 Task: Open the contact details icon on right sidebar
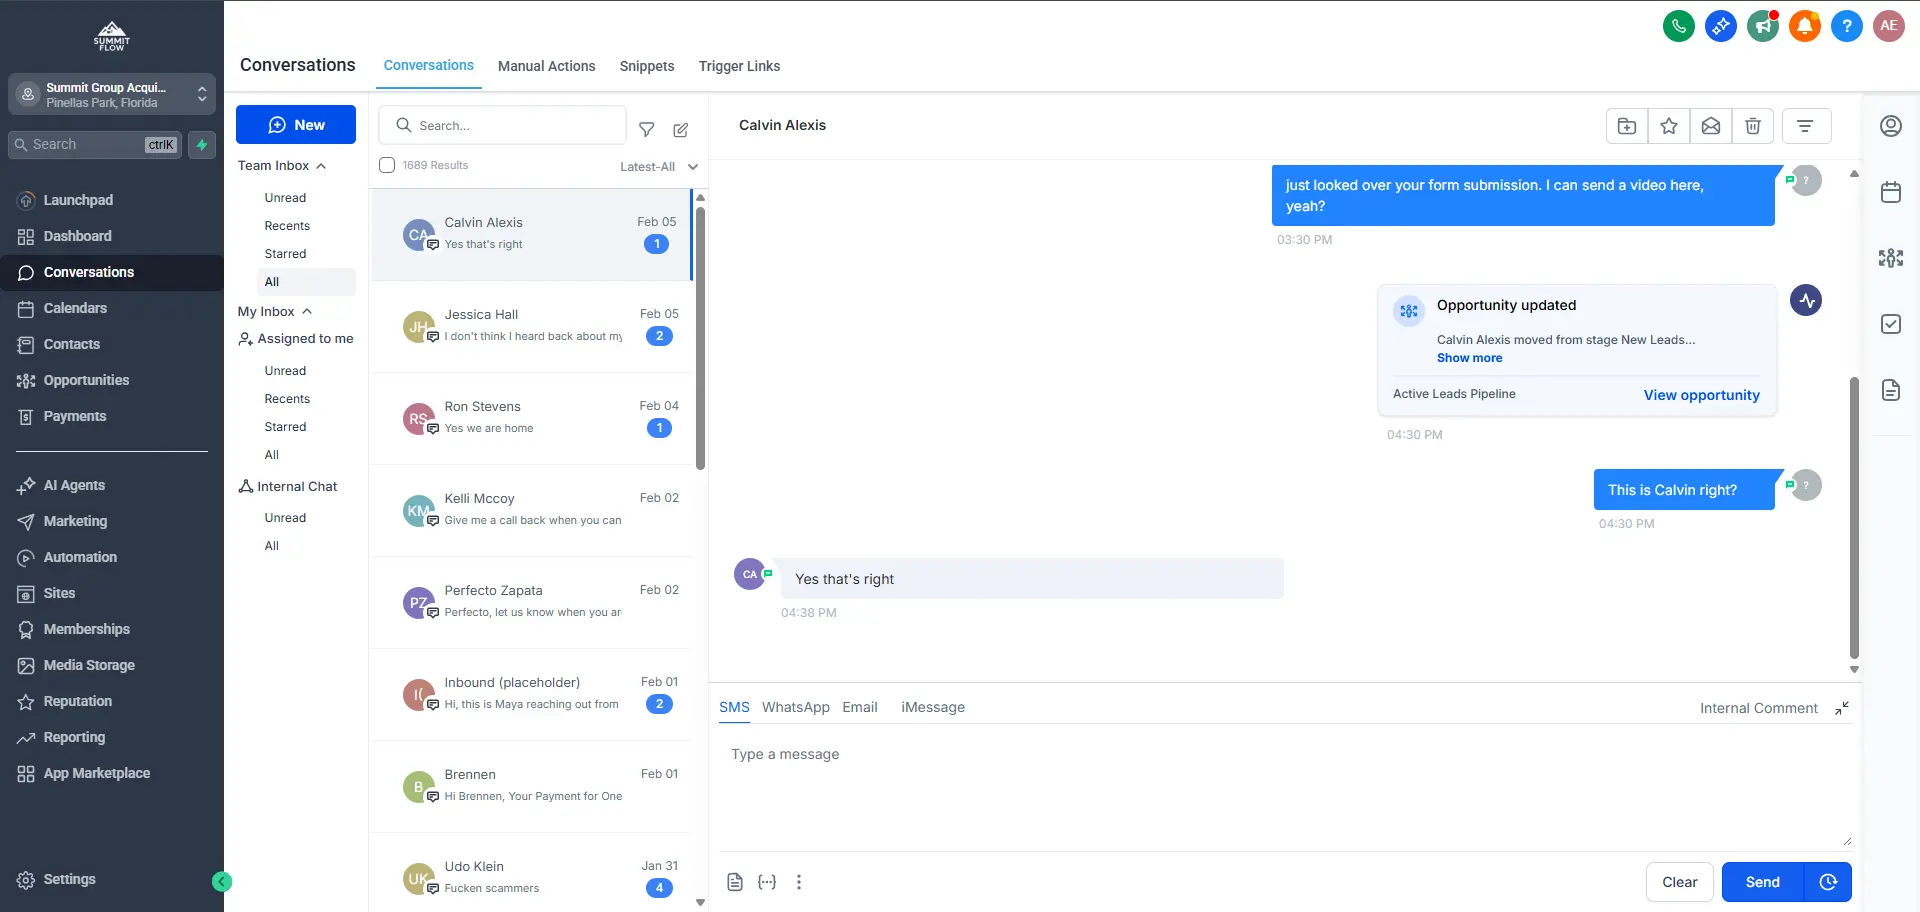1891,126
